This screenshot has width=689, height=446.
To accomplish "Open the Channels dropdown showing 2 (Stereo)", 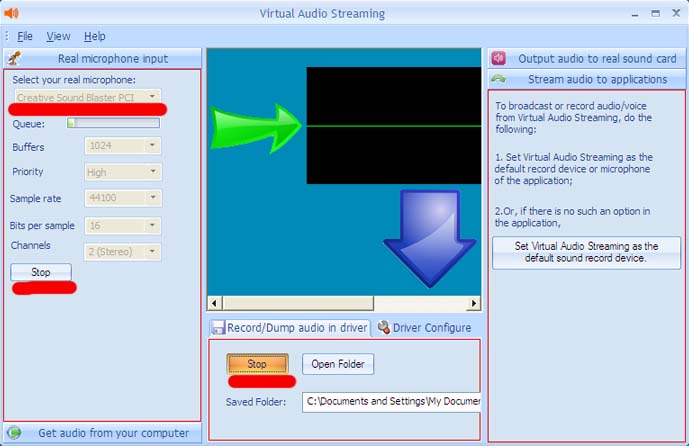I will (x=123, y=252).
